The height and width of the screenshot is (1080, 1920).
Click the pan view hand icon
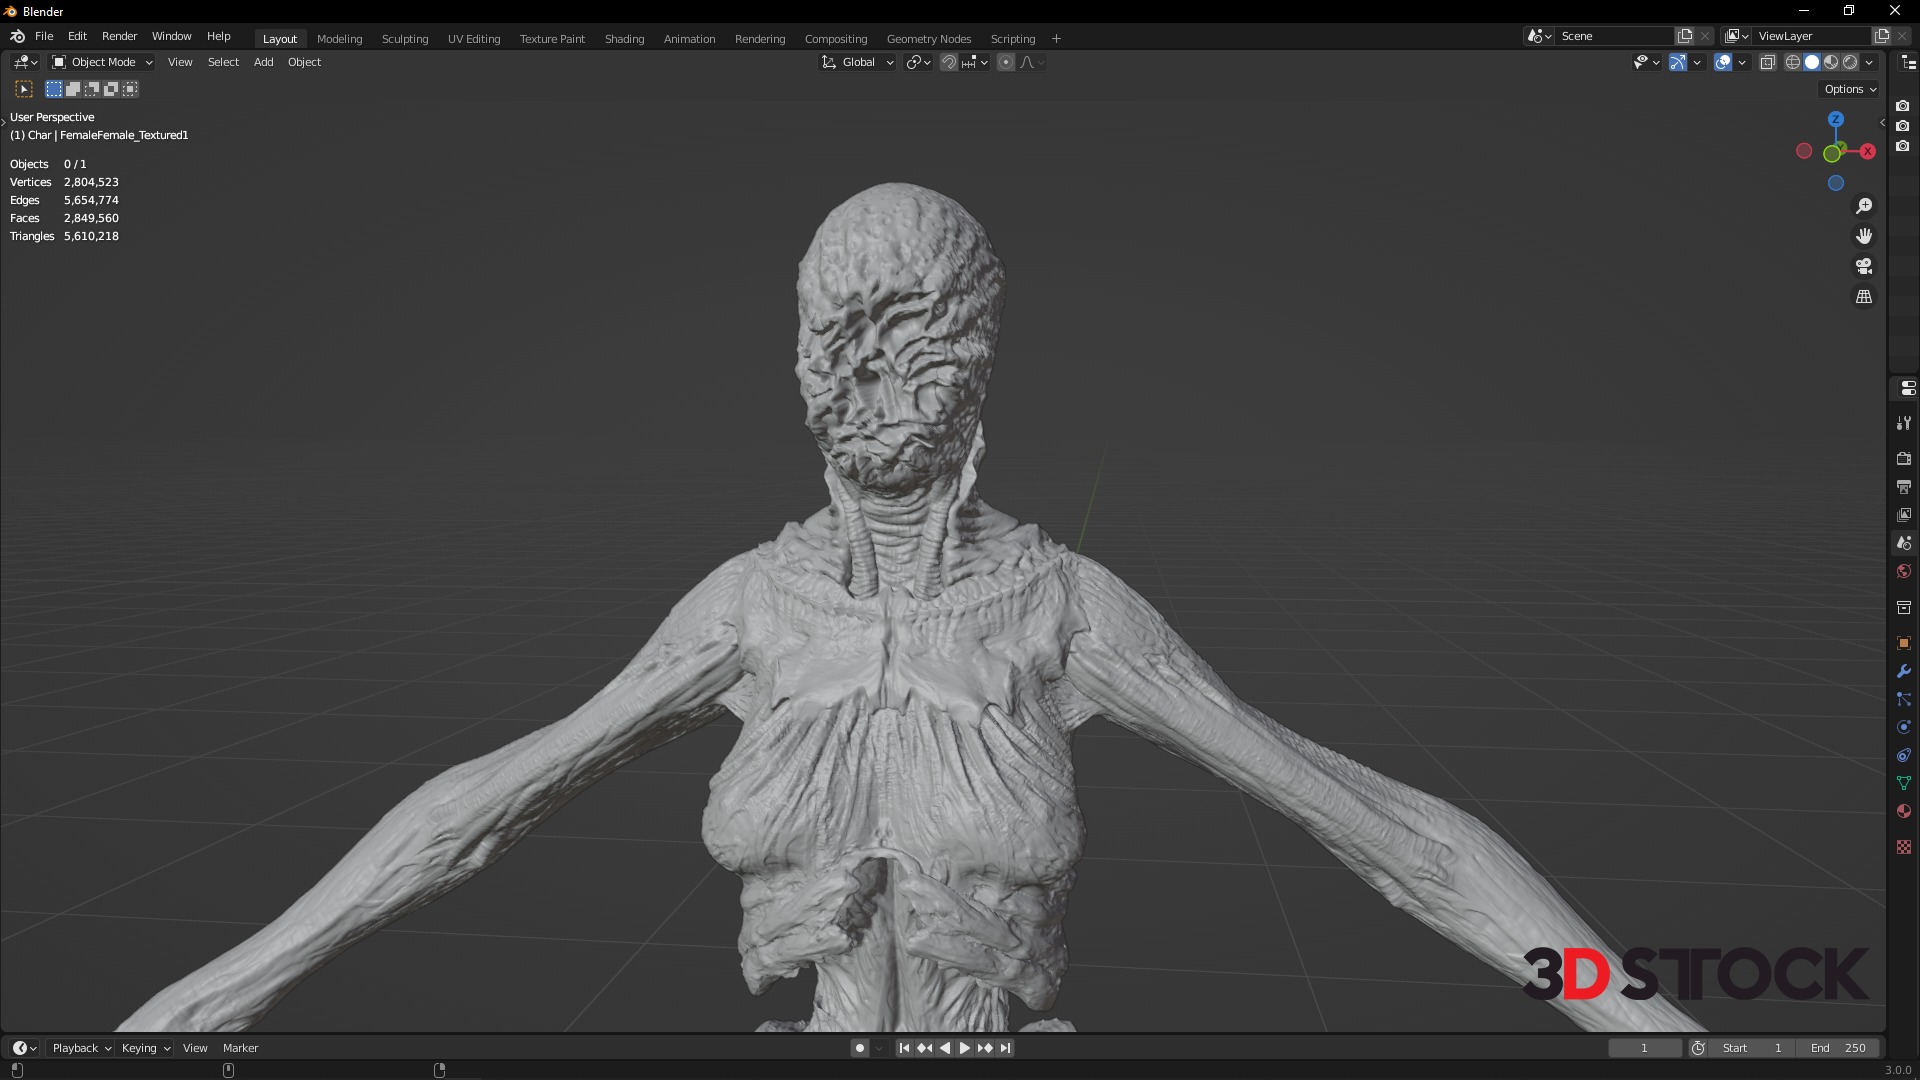tap(1864, 236)
